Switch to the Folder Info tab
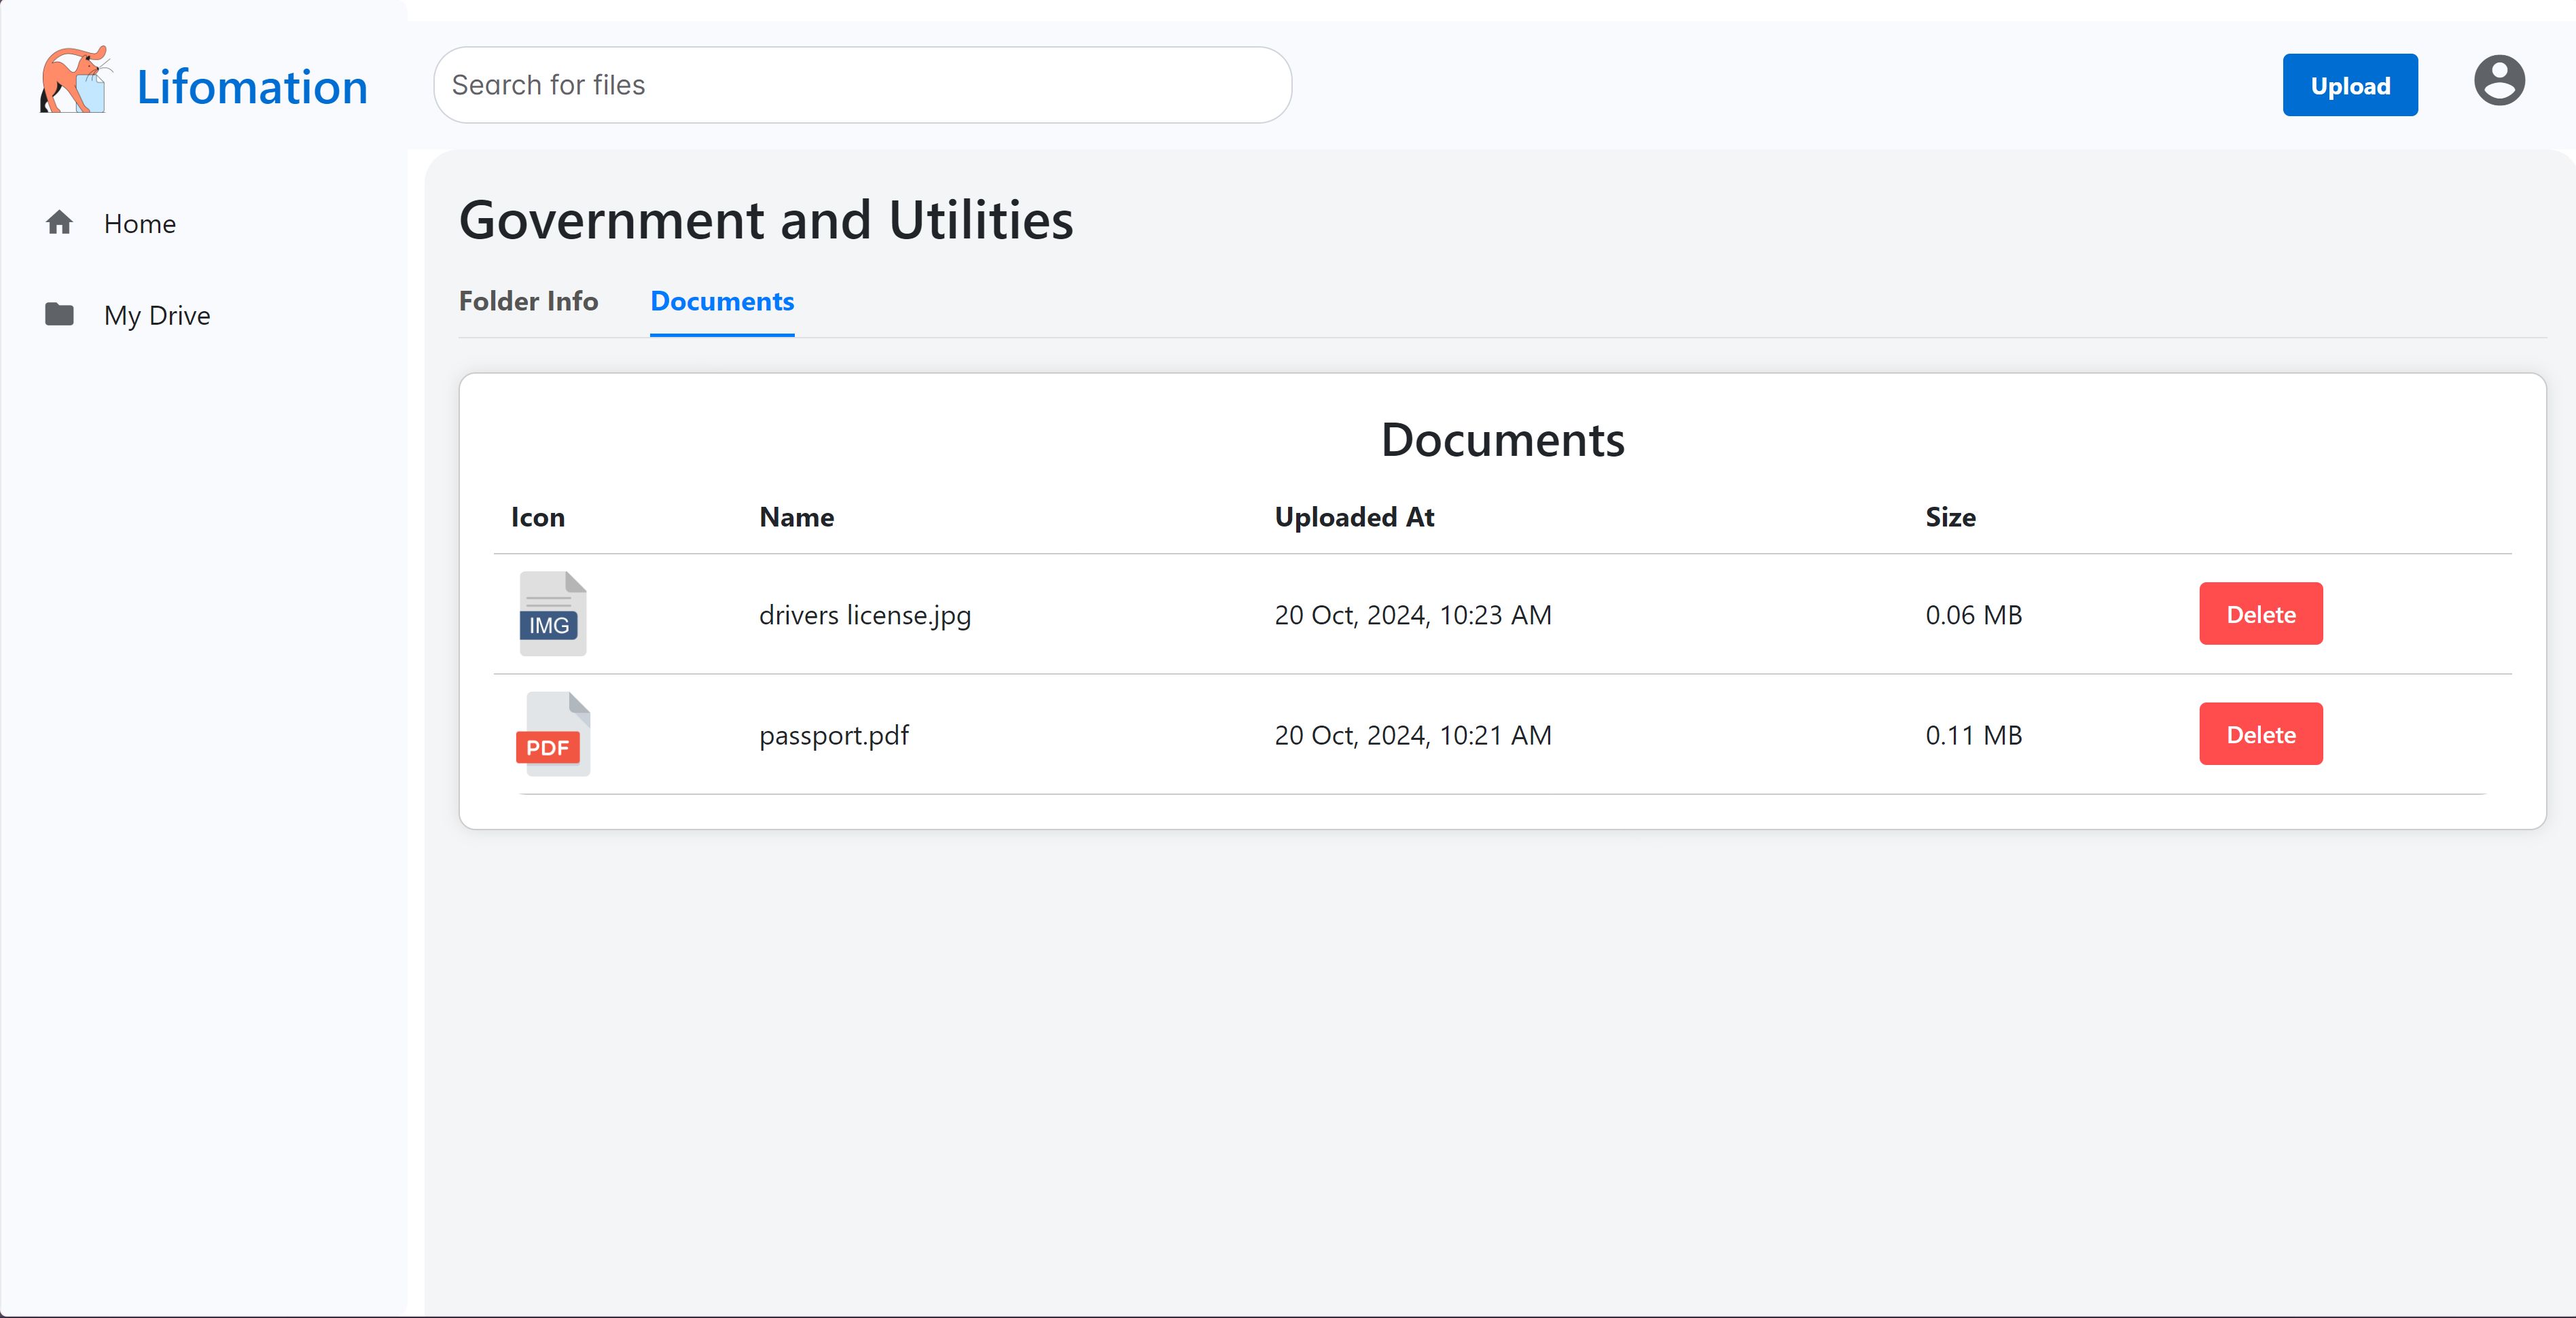The height and width of the screenshot is (1318, 2576). pyautogui.click(x=528, y=301)
